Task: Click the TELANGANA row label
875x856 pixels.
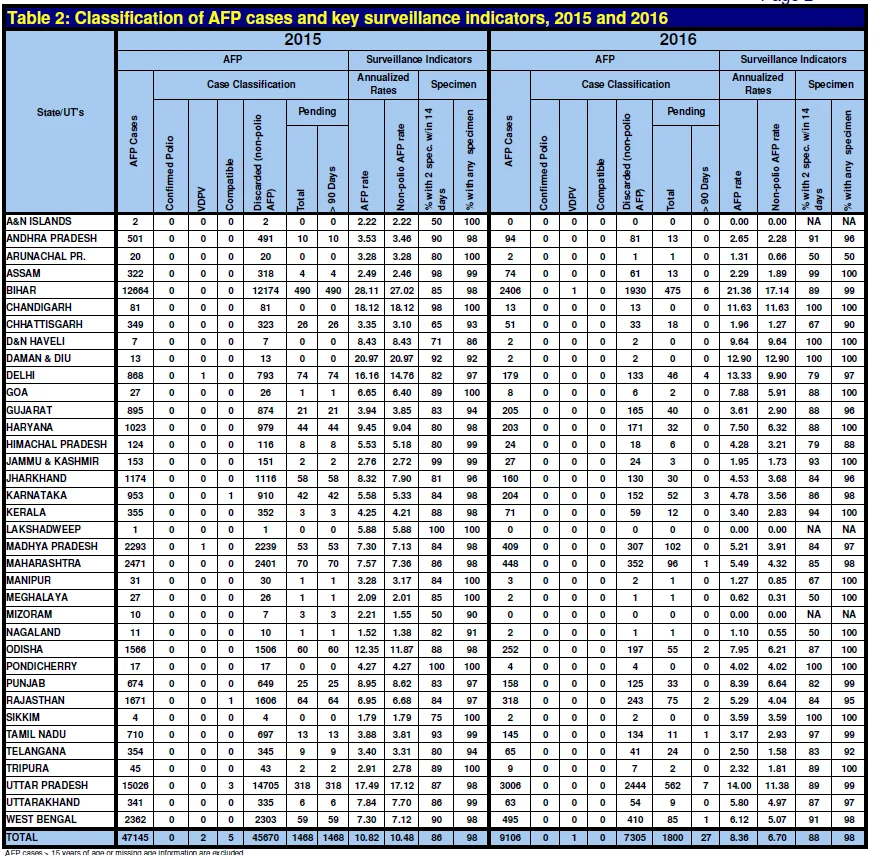Action: (36, 752)
